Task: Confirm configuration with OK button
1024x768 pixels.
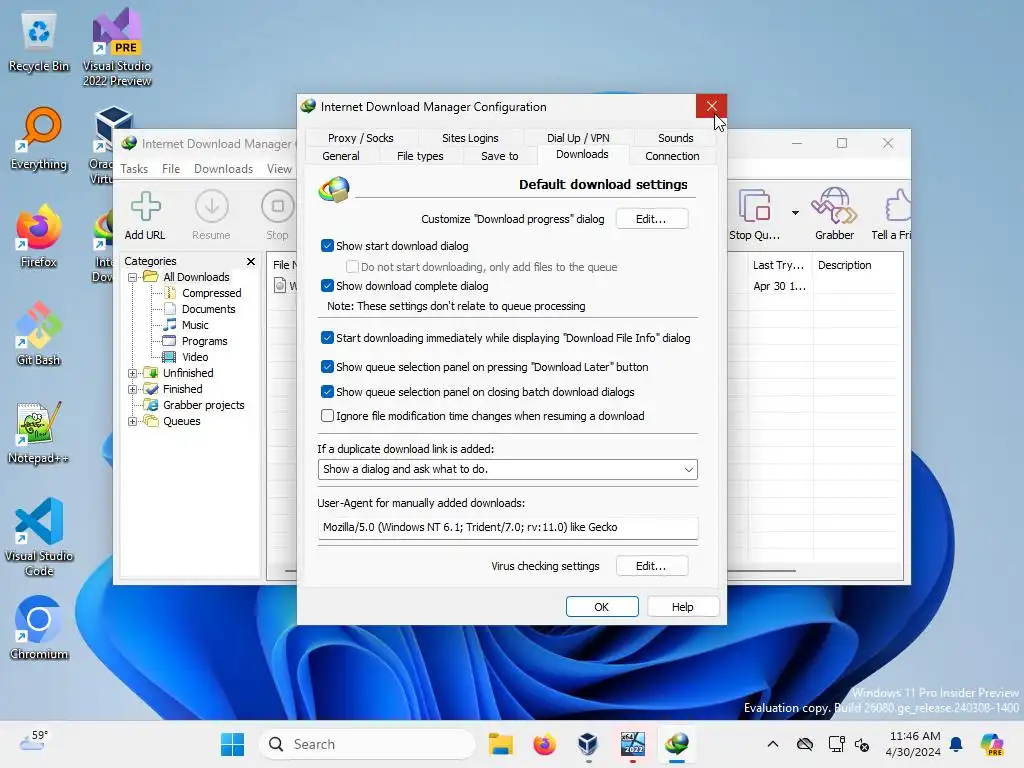Action: coord(601,607)
